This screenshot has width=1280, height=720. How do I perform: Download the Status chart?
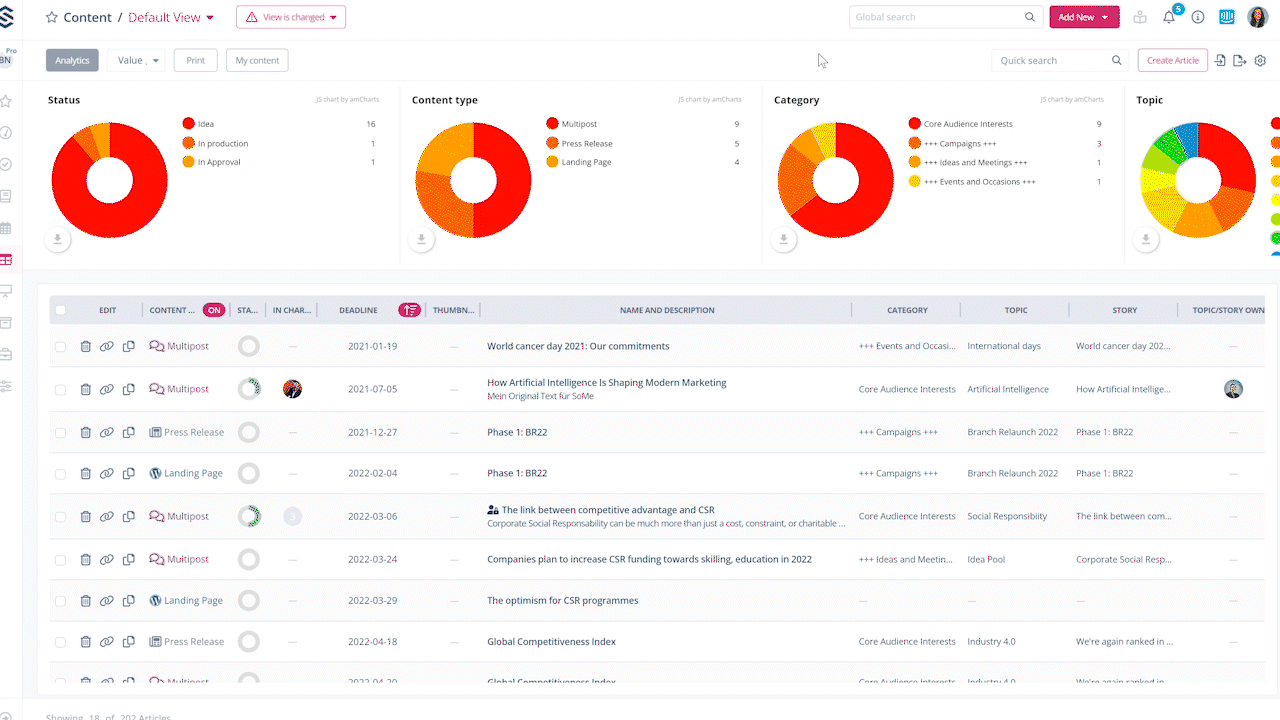click(x=58, y=239)
